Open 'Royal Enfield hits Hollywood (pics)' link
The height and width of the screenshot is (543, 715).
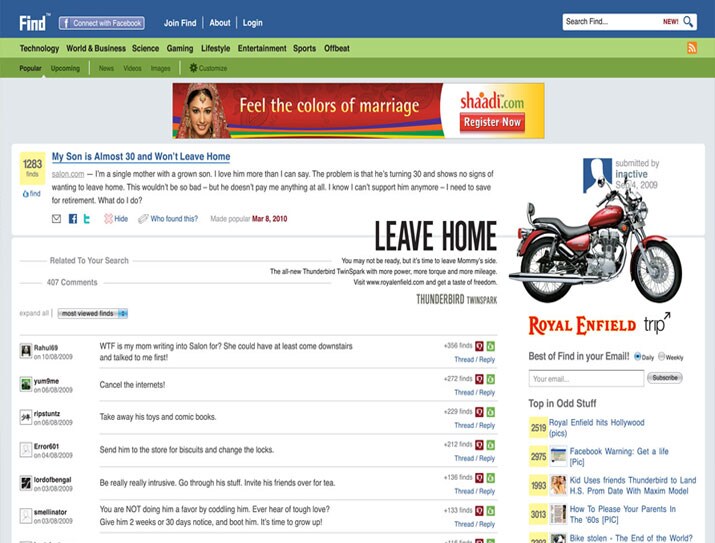tap(596, 428)
